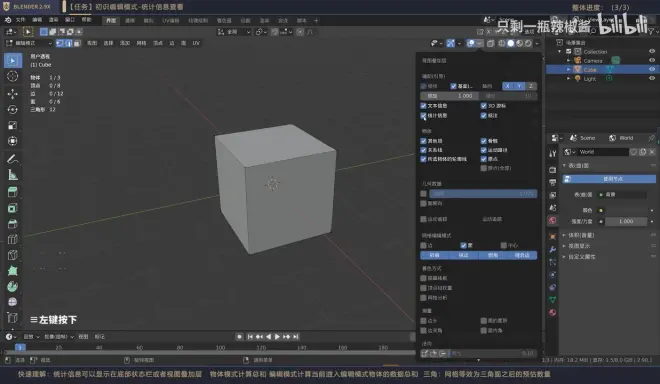Select the 3D Cursor tool
The height and width of the screenshot is (384, 660).
coord(13,77)
